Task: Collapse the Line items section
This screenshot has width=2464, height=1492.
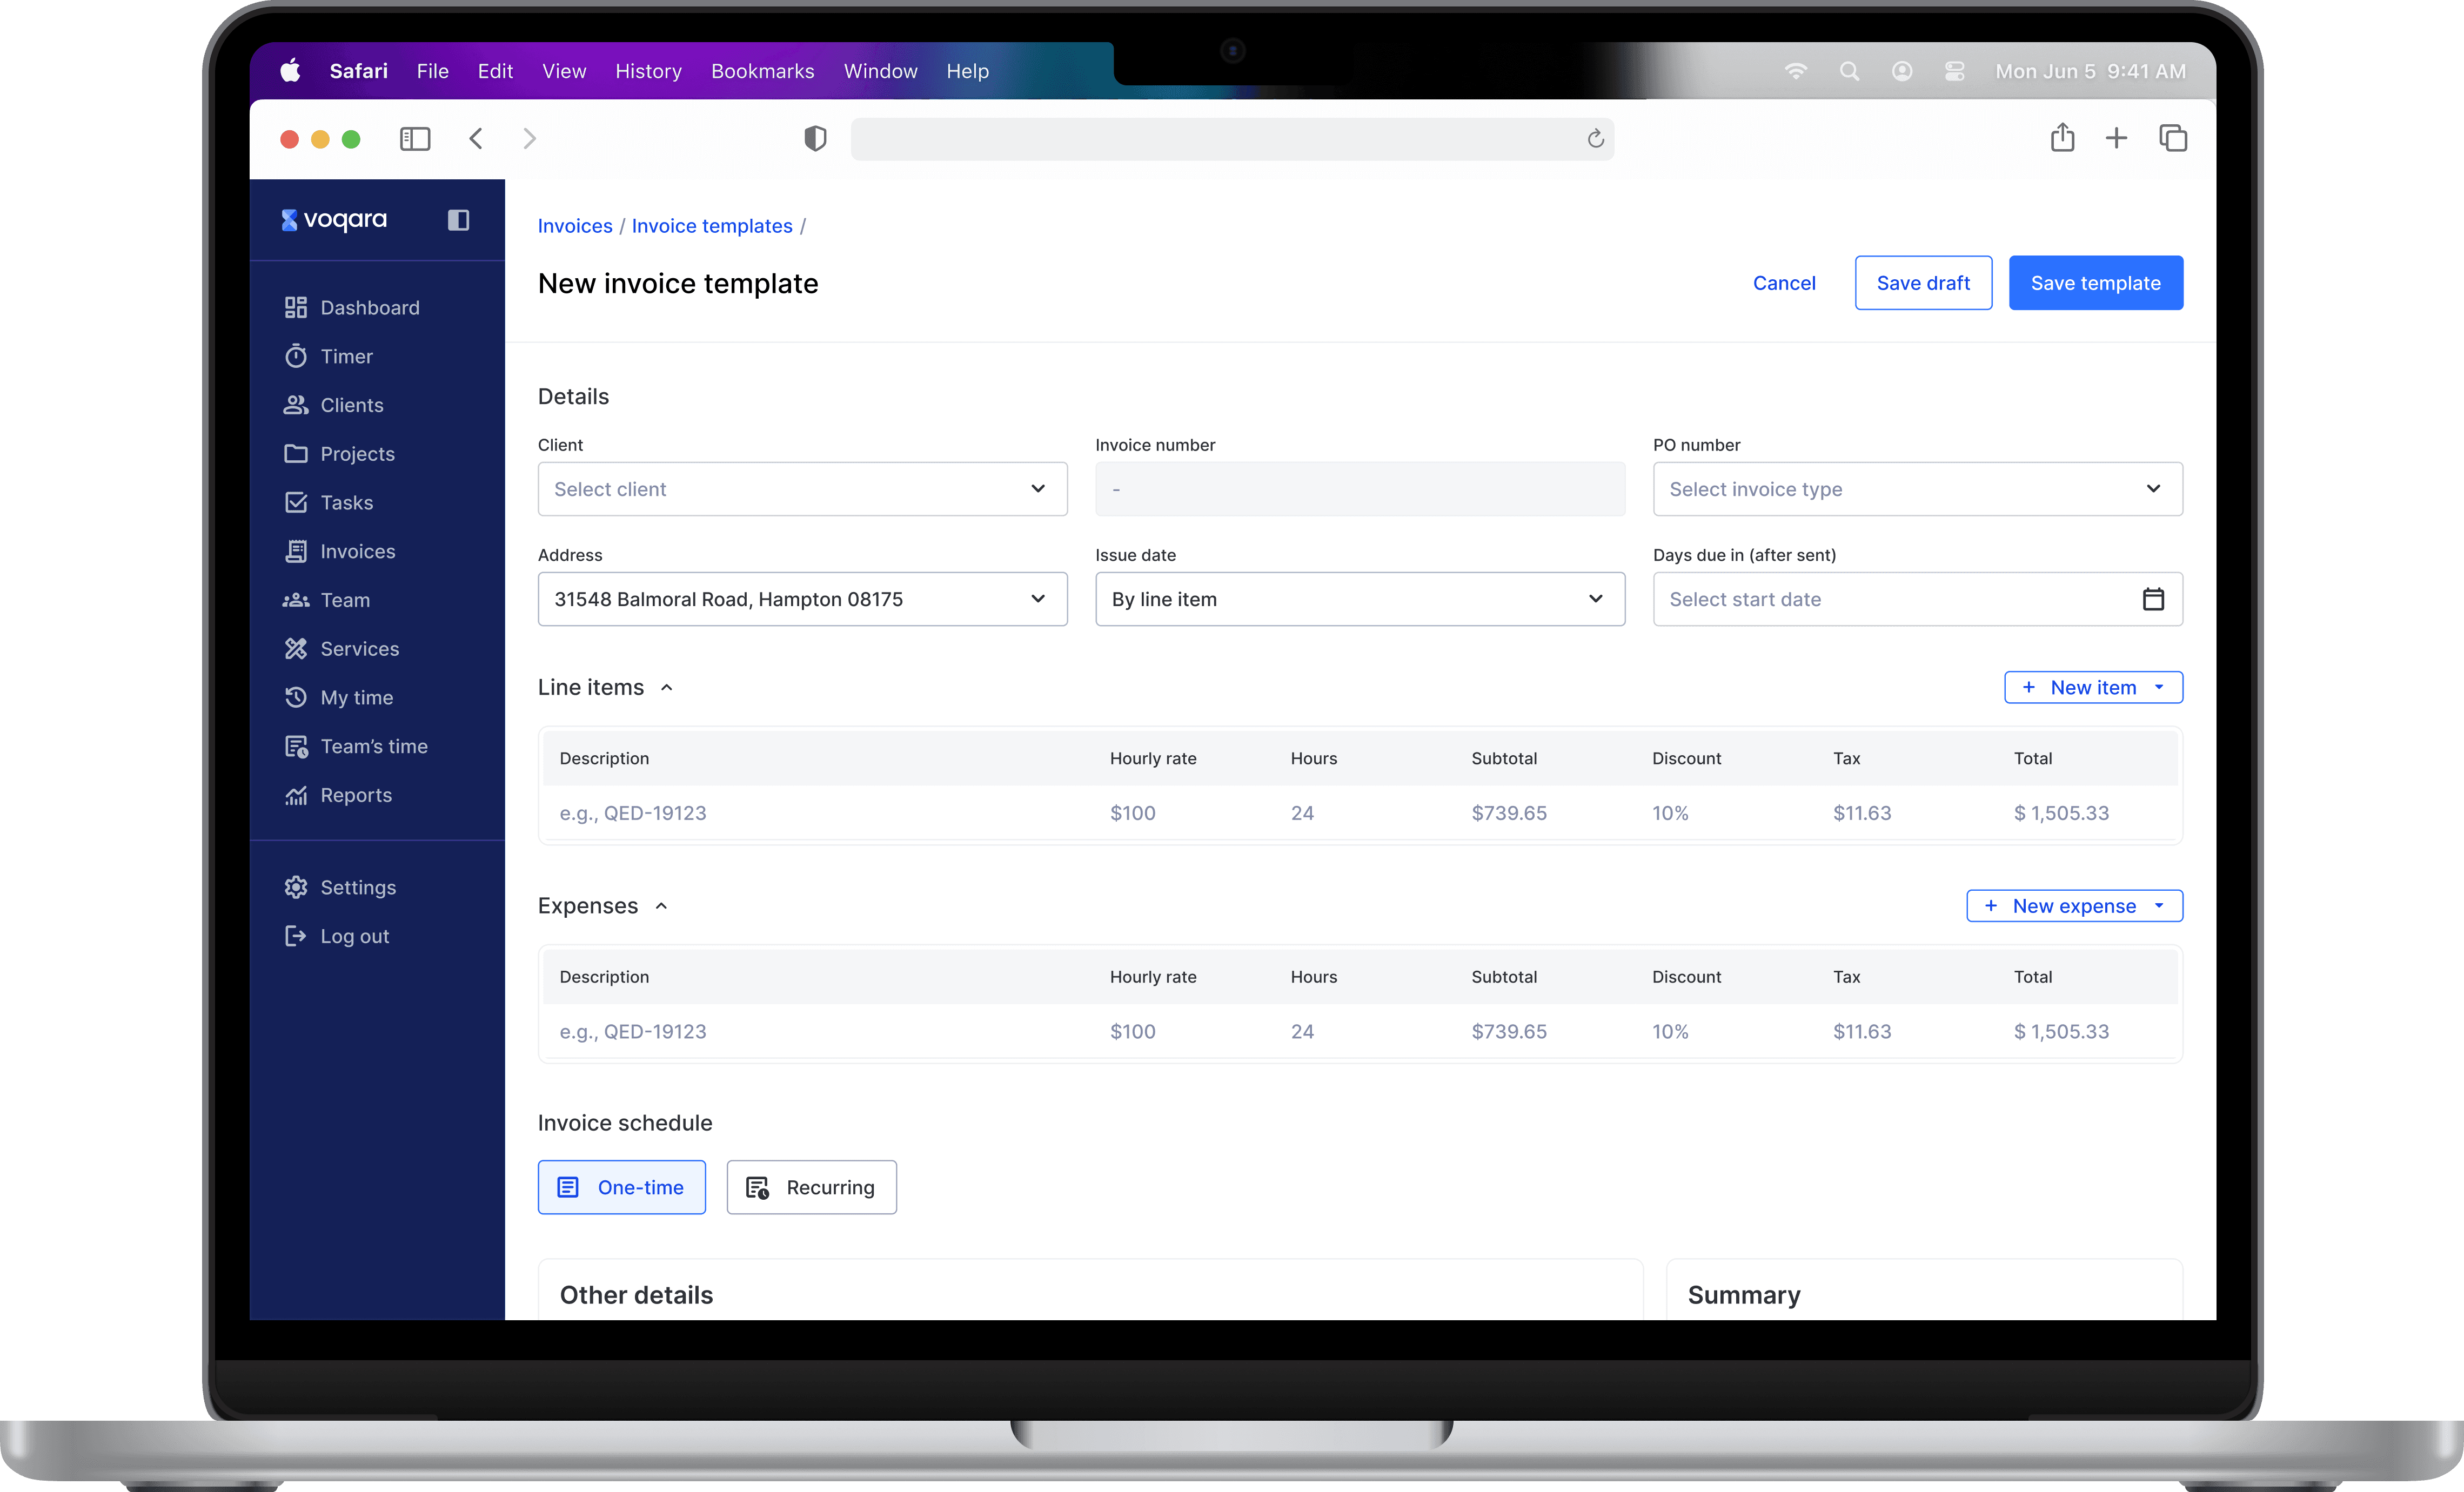Action: click(x=667, y=688)
